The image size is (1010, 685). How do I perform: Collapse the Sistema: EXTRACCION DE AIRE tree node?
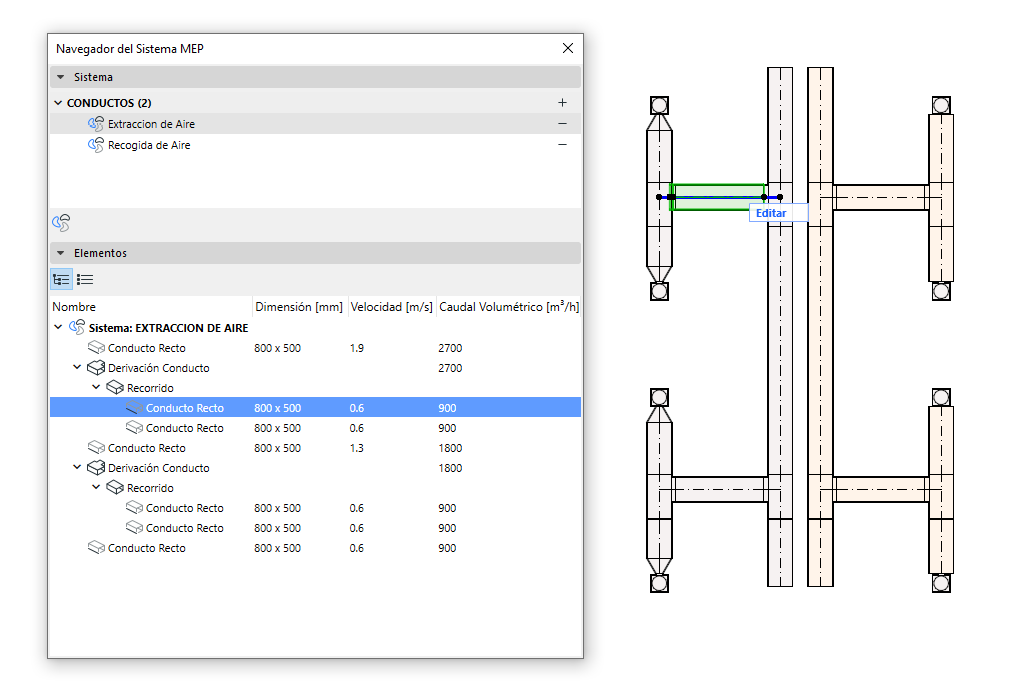click(58, 328)
